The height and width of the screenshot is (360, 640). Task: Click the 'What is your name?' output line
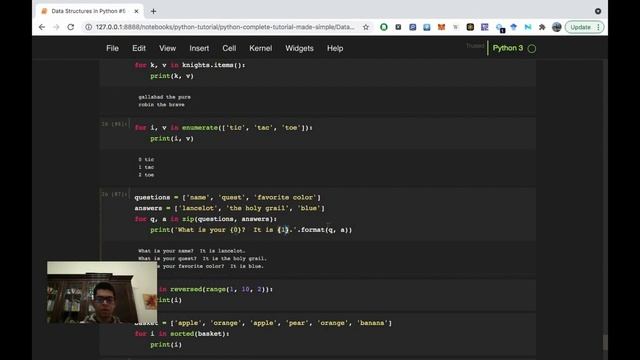click(192, 251)
